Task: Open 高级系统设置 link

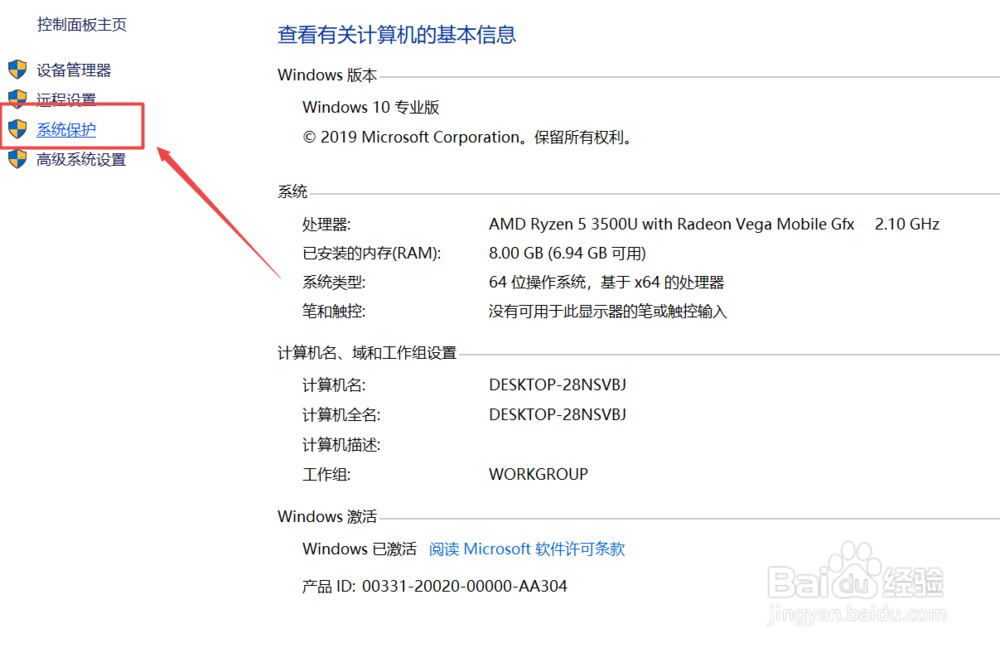Action: 82,159
